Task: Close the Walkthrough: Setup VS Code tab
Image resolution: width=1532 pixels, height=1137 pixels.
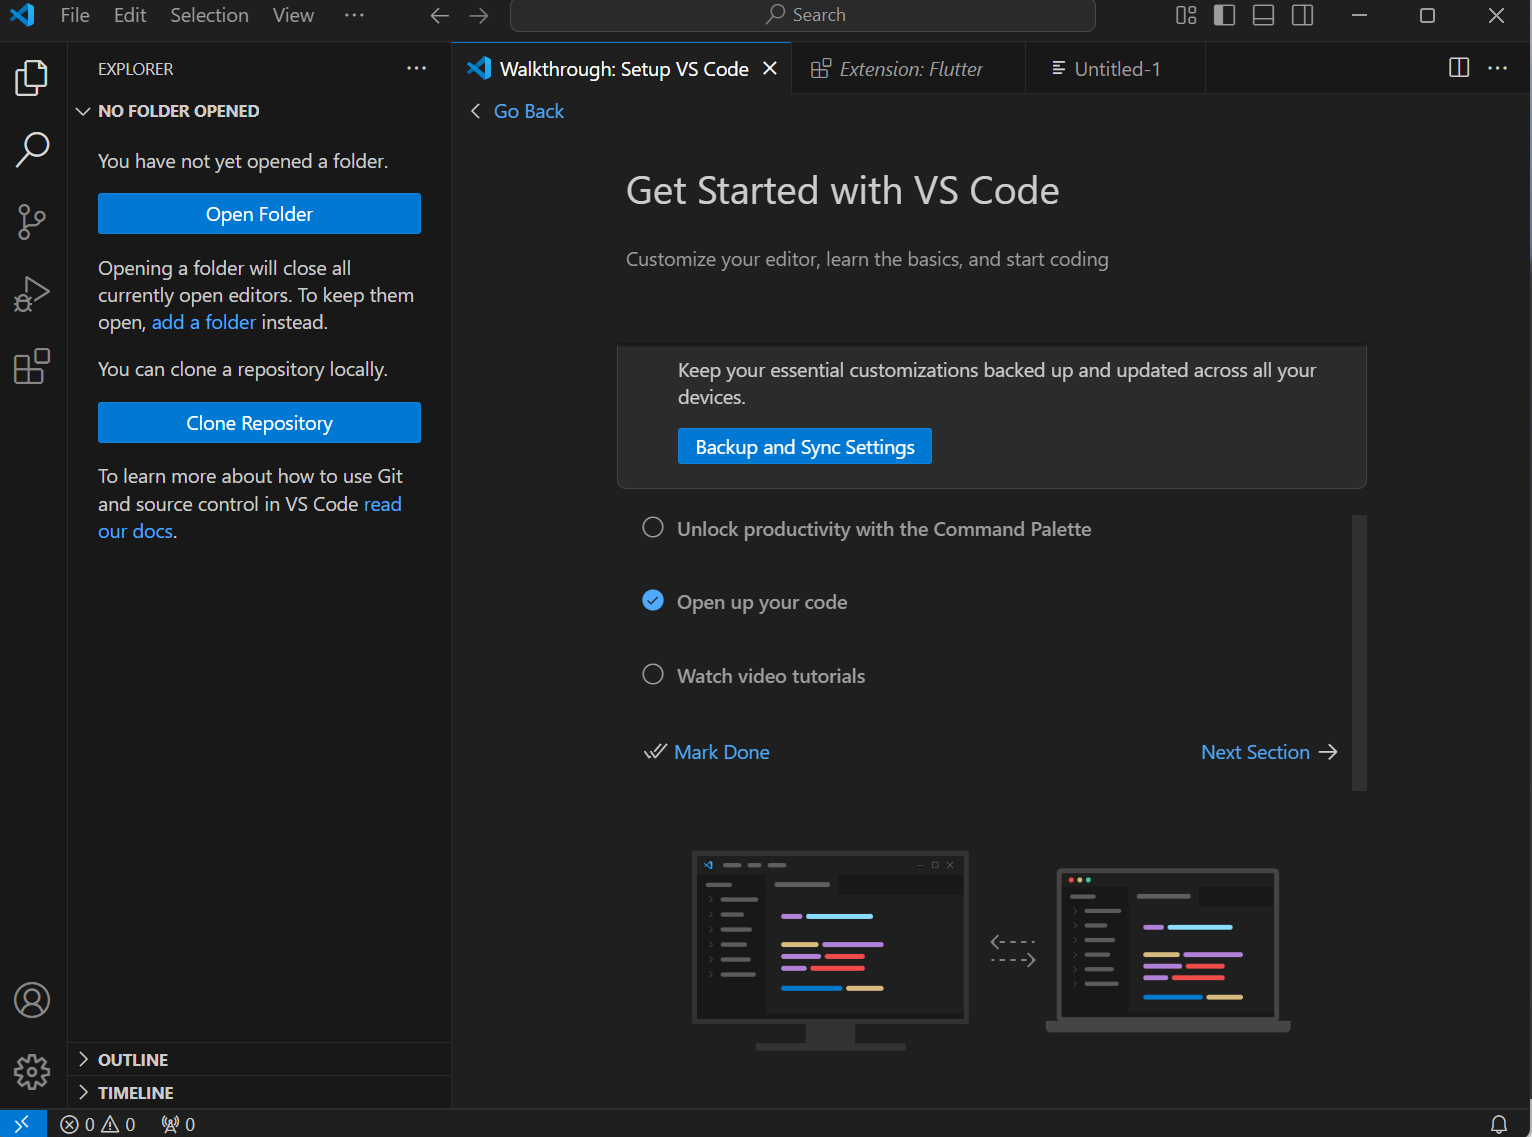Action: point(770,68)
